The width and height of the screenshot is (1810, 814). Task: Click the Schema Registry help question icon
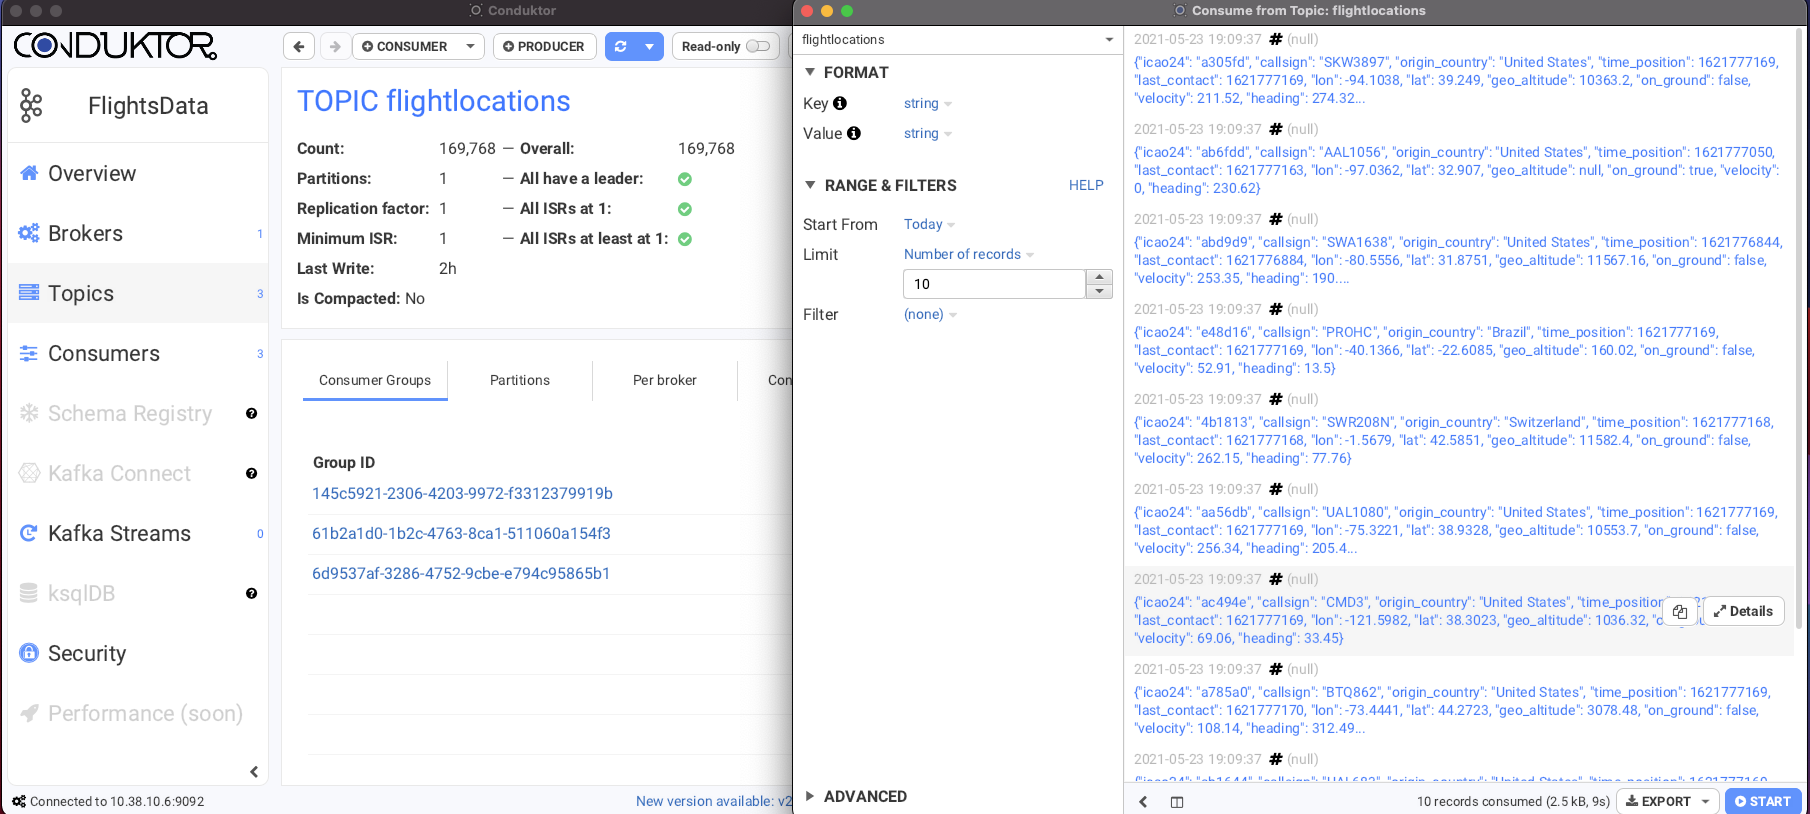(x=251, y=413)
